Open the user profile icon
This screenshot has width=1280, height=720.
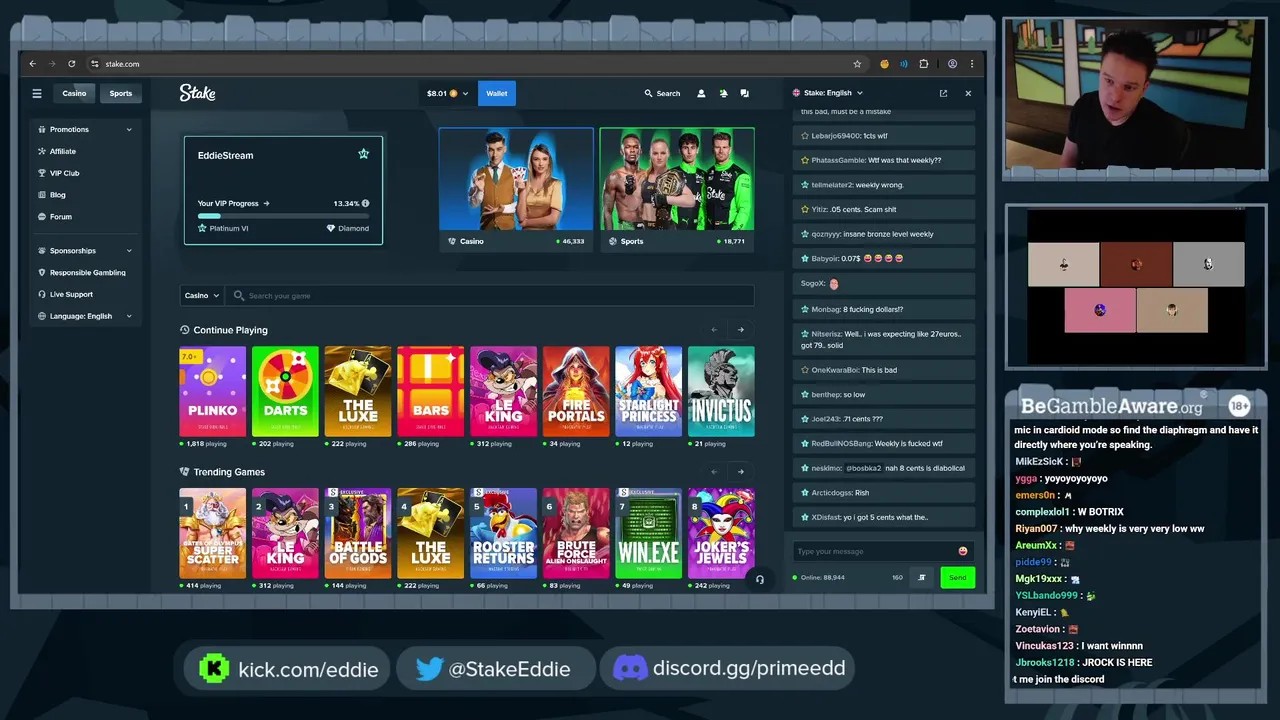coord(701,94)
